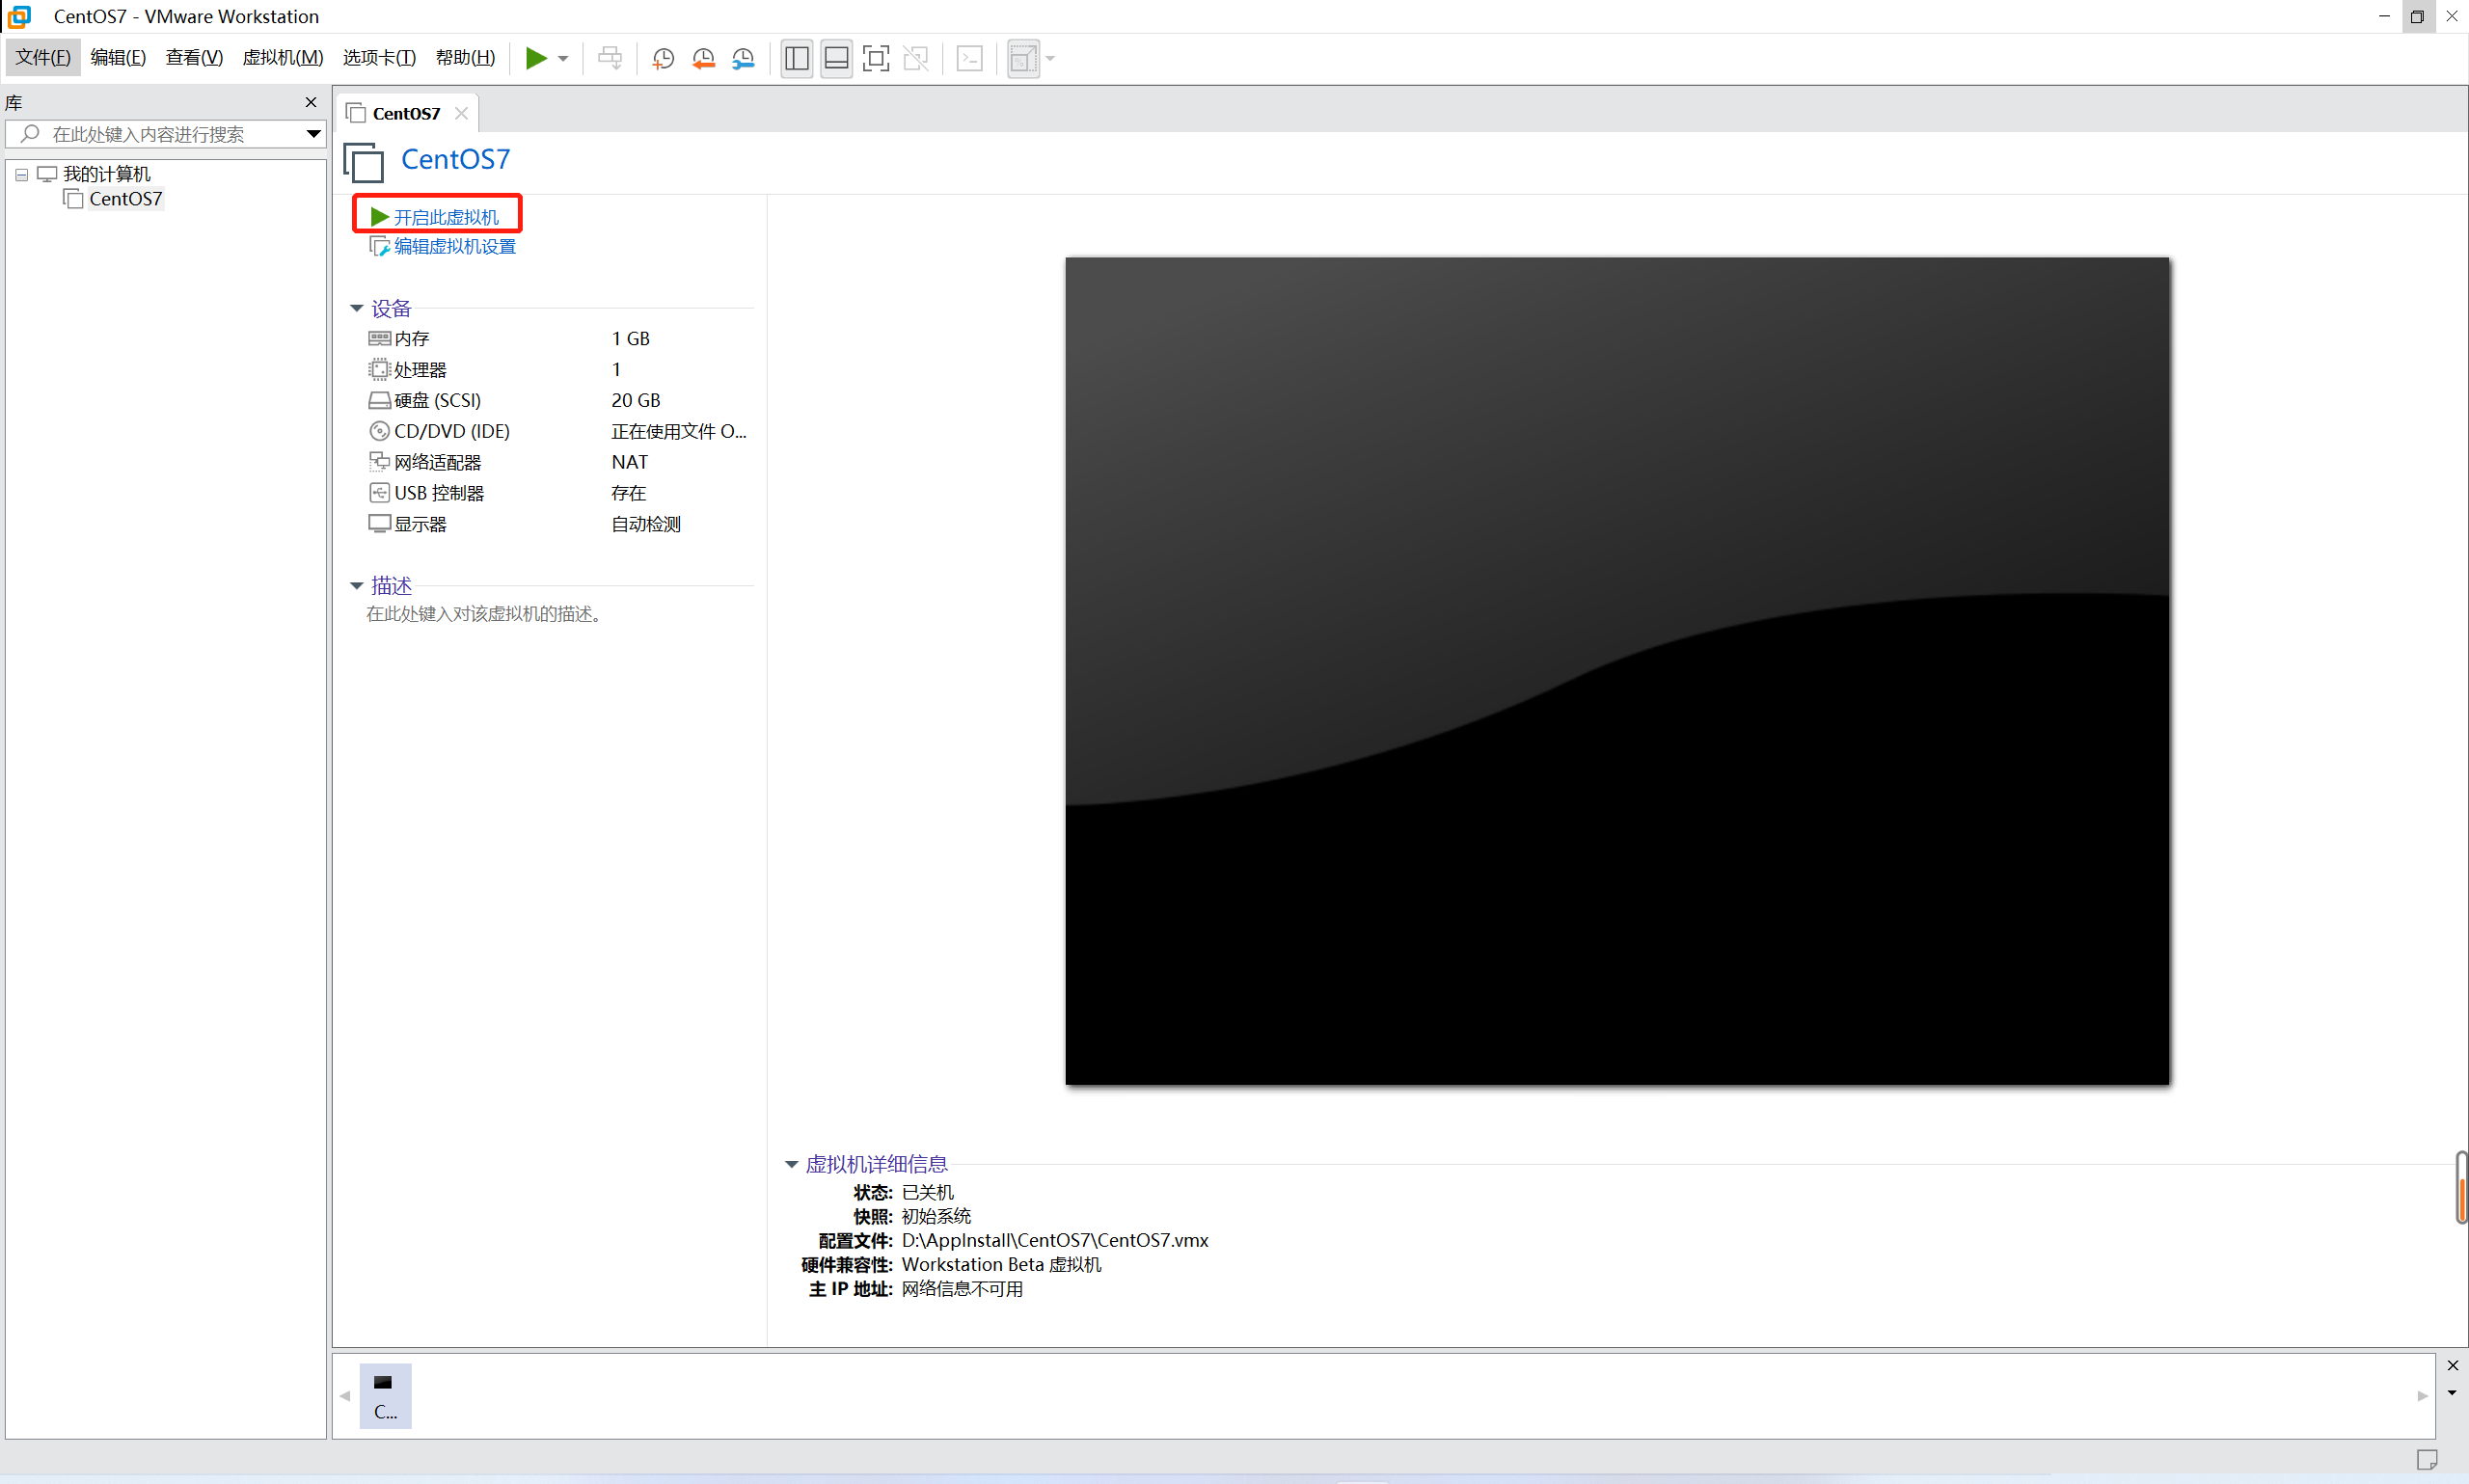
Task: Open the 帮助(H) menu
Action: [x=465, y=57]
